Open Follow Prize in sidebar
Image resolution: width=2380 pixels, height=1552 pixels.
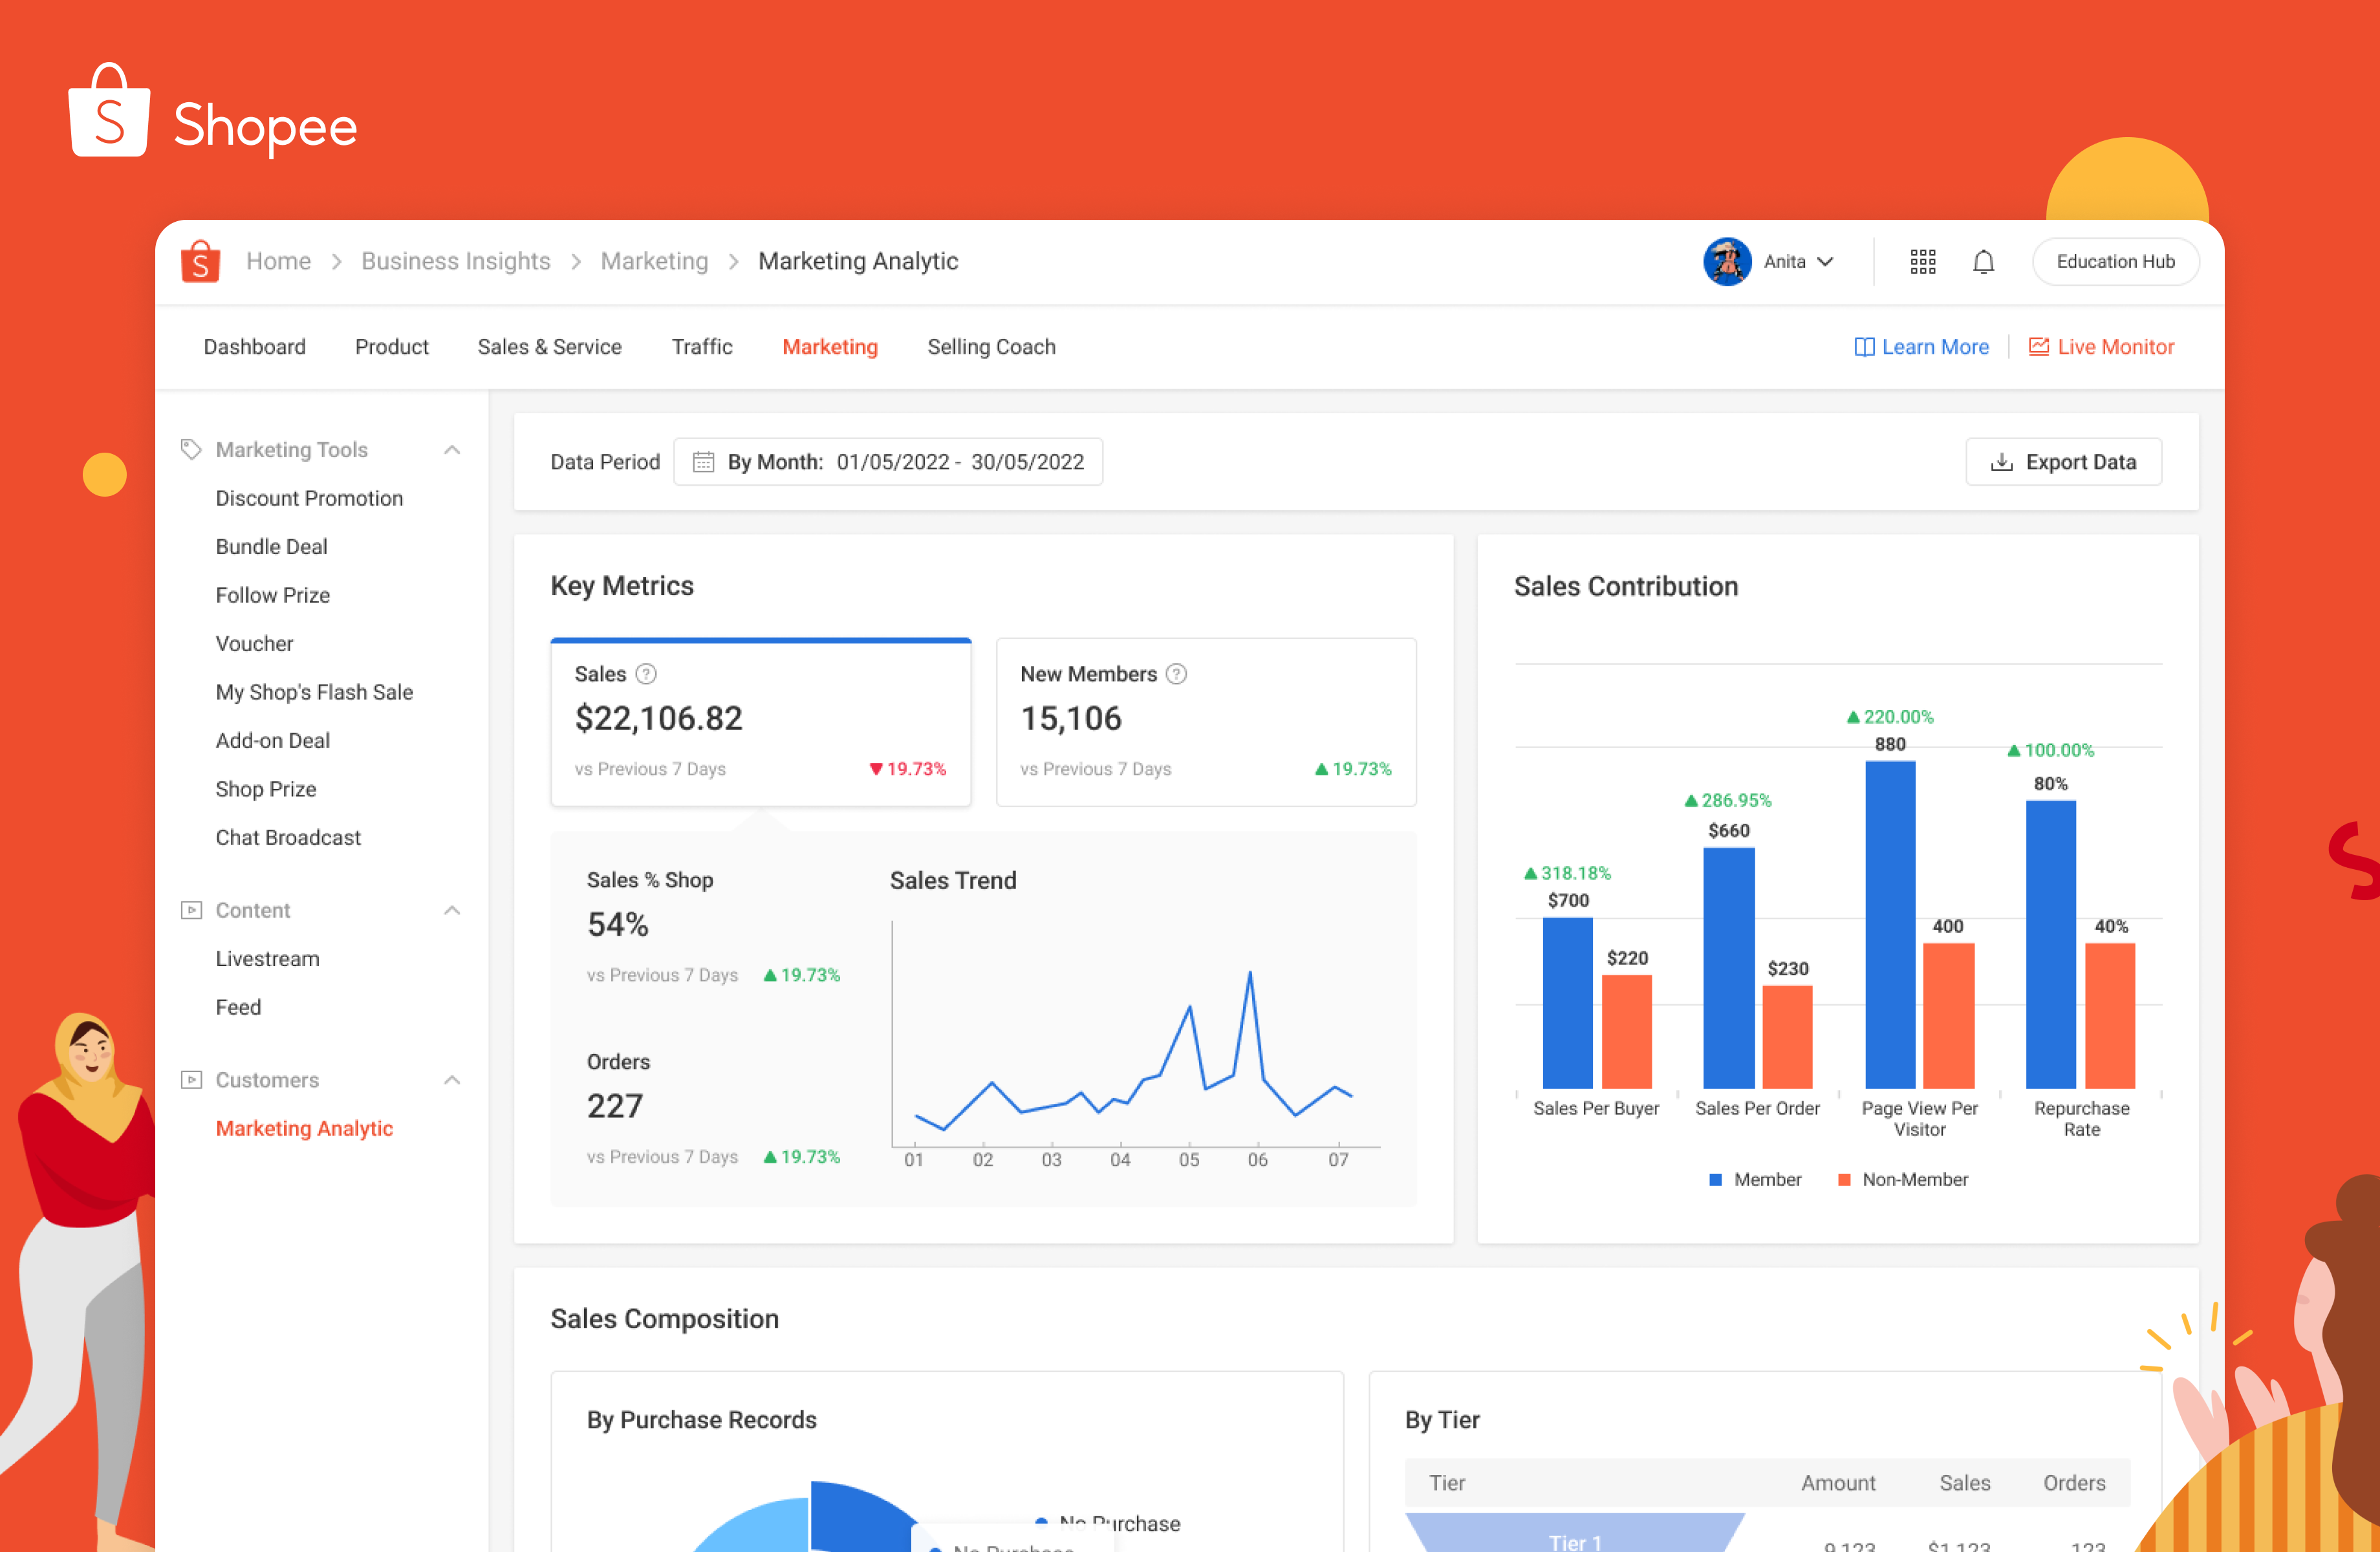pos(272,595)
